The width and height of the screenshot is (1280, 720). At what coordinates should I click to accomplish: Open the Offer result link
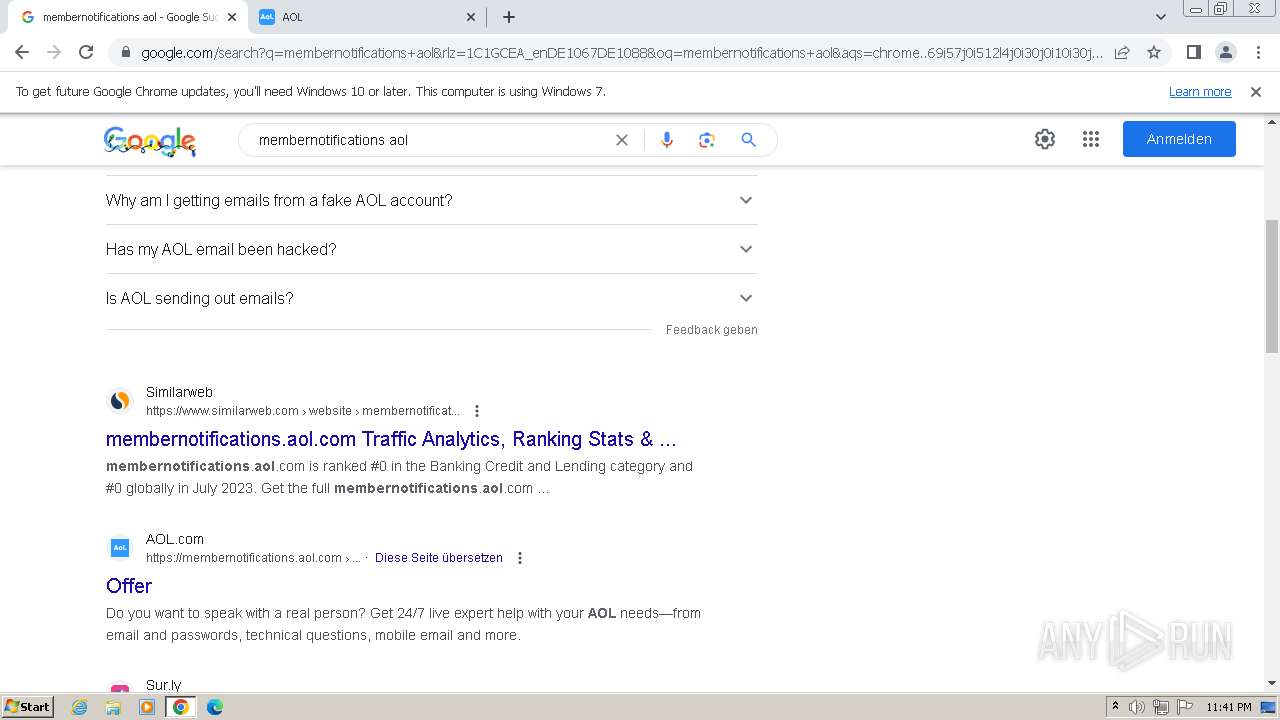(129, 586)
